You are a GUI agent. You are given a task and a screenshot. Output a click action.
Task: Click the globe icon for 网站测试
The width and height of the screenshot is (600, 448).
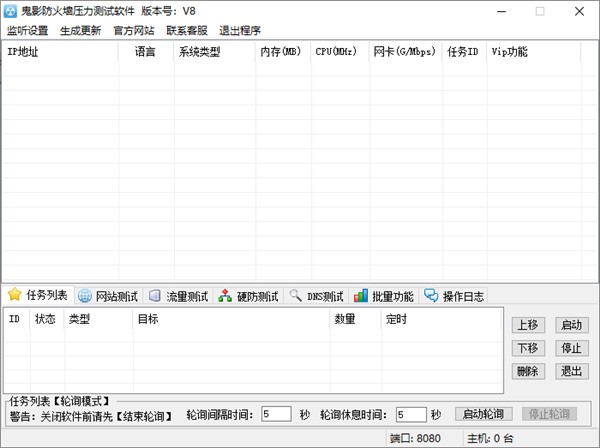click(85, 296)
